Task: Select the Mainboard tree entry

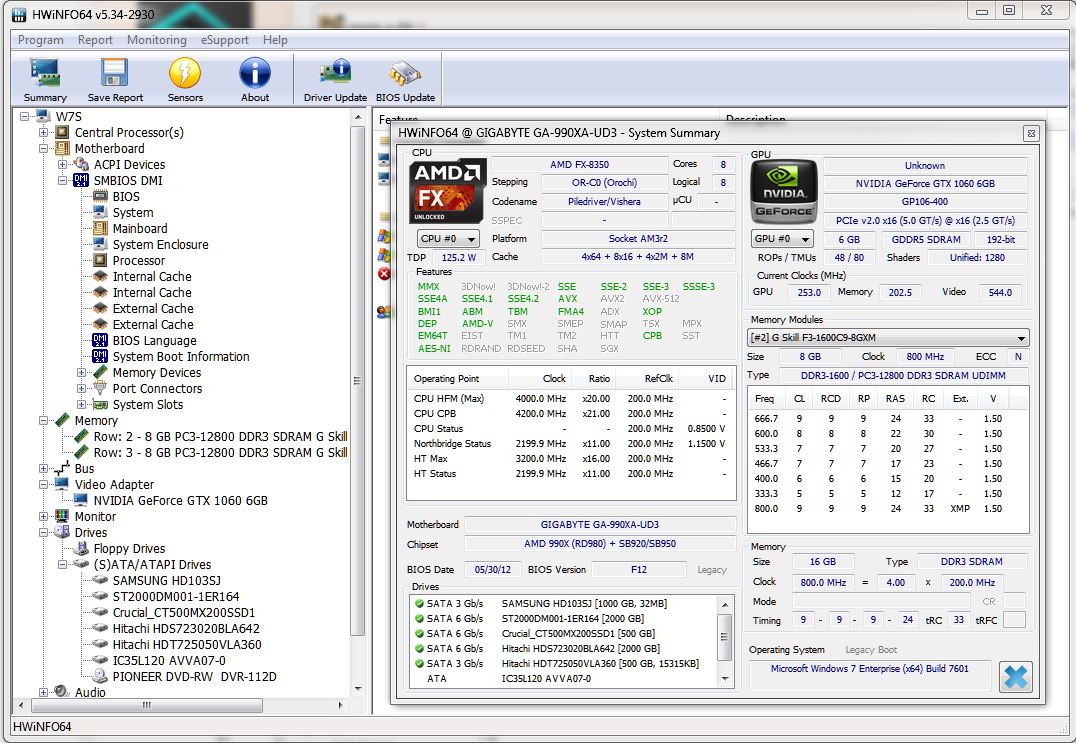Action: click(x=140, y=228)
